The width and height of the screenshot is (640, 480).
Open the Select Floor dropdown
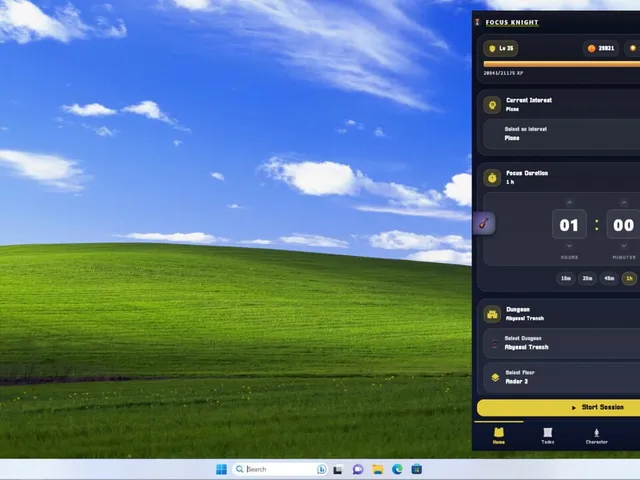tap(562, 377)
